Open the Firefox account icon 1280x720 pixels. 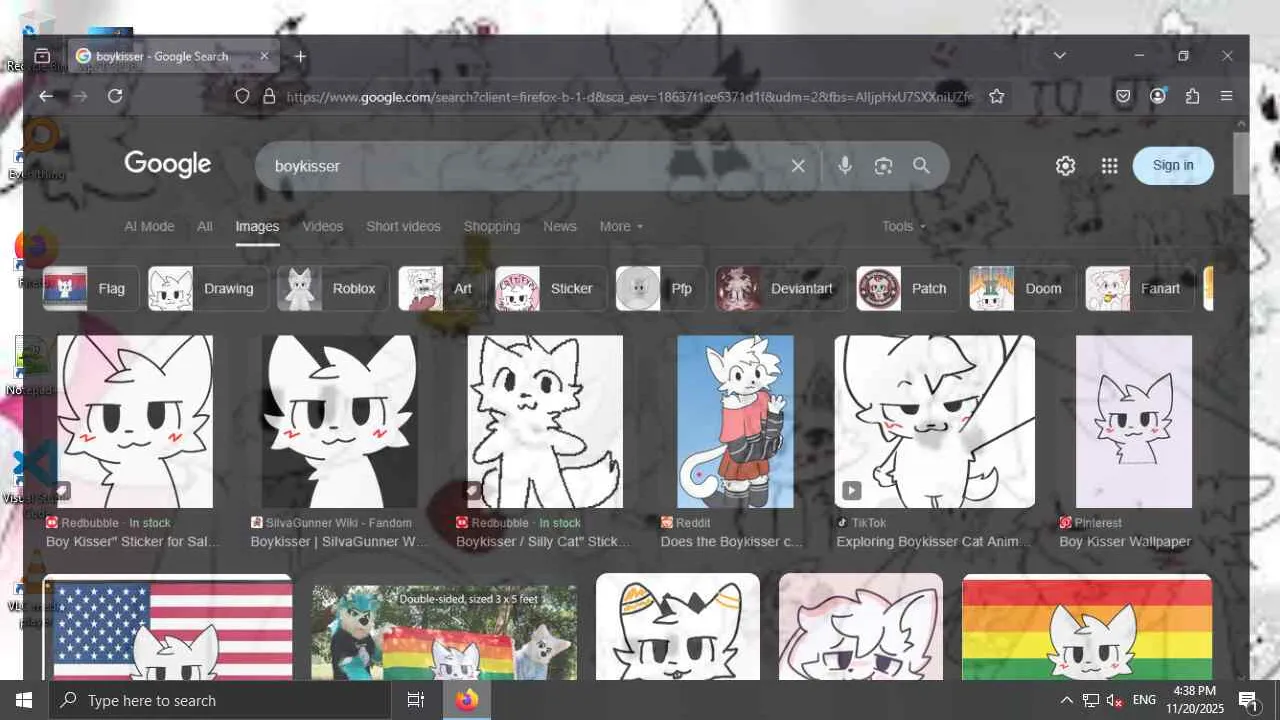(1158, 96)
